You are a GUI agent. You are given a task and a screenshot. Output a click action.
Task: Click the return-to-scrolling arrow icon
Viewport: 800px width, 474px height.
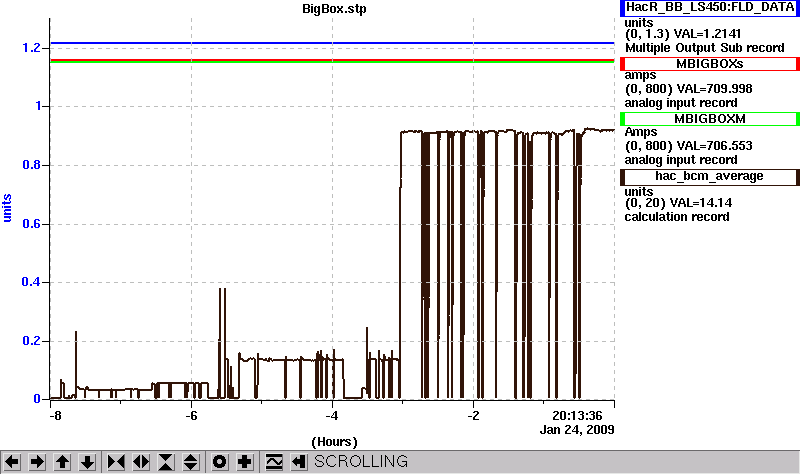click(299, 462)
